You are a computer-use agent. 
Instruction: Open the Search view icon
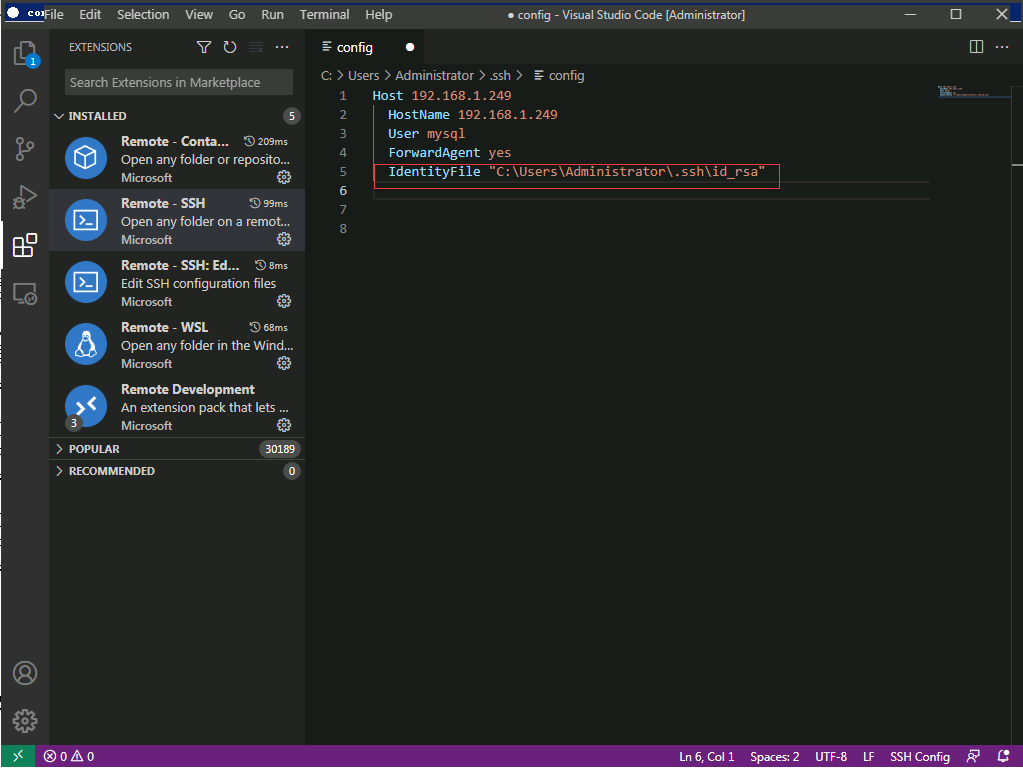[25, 100]
